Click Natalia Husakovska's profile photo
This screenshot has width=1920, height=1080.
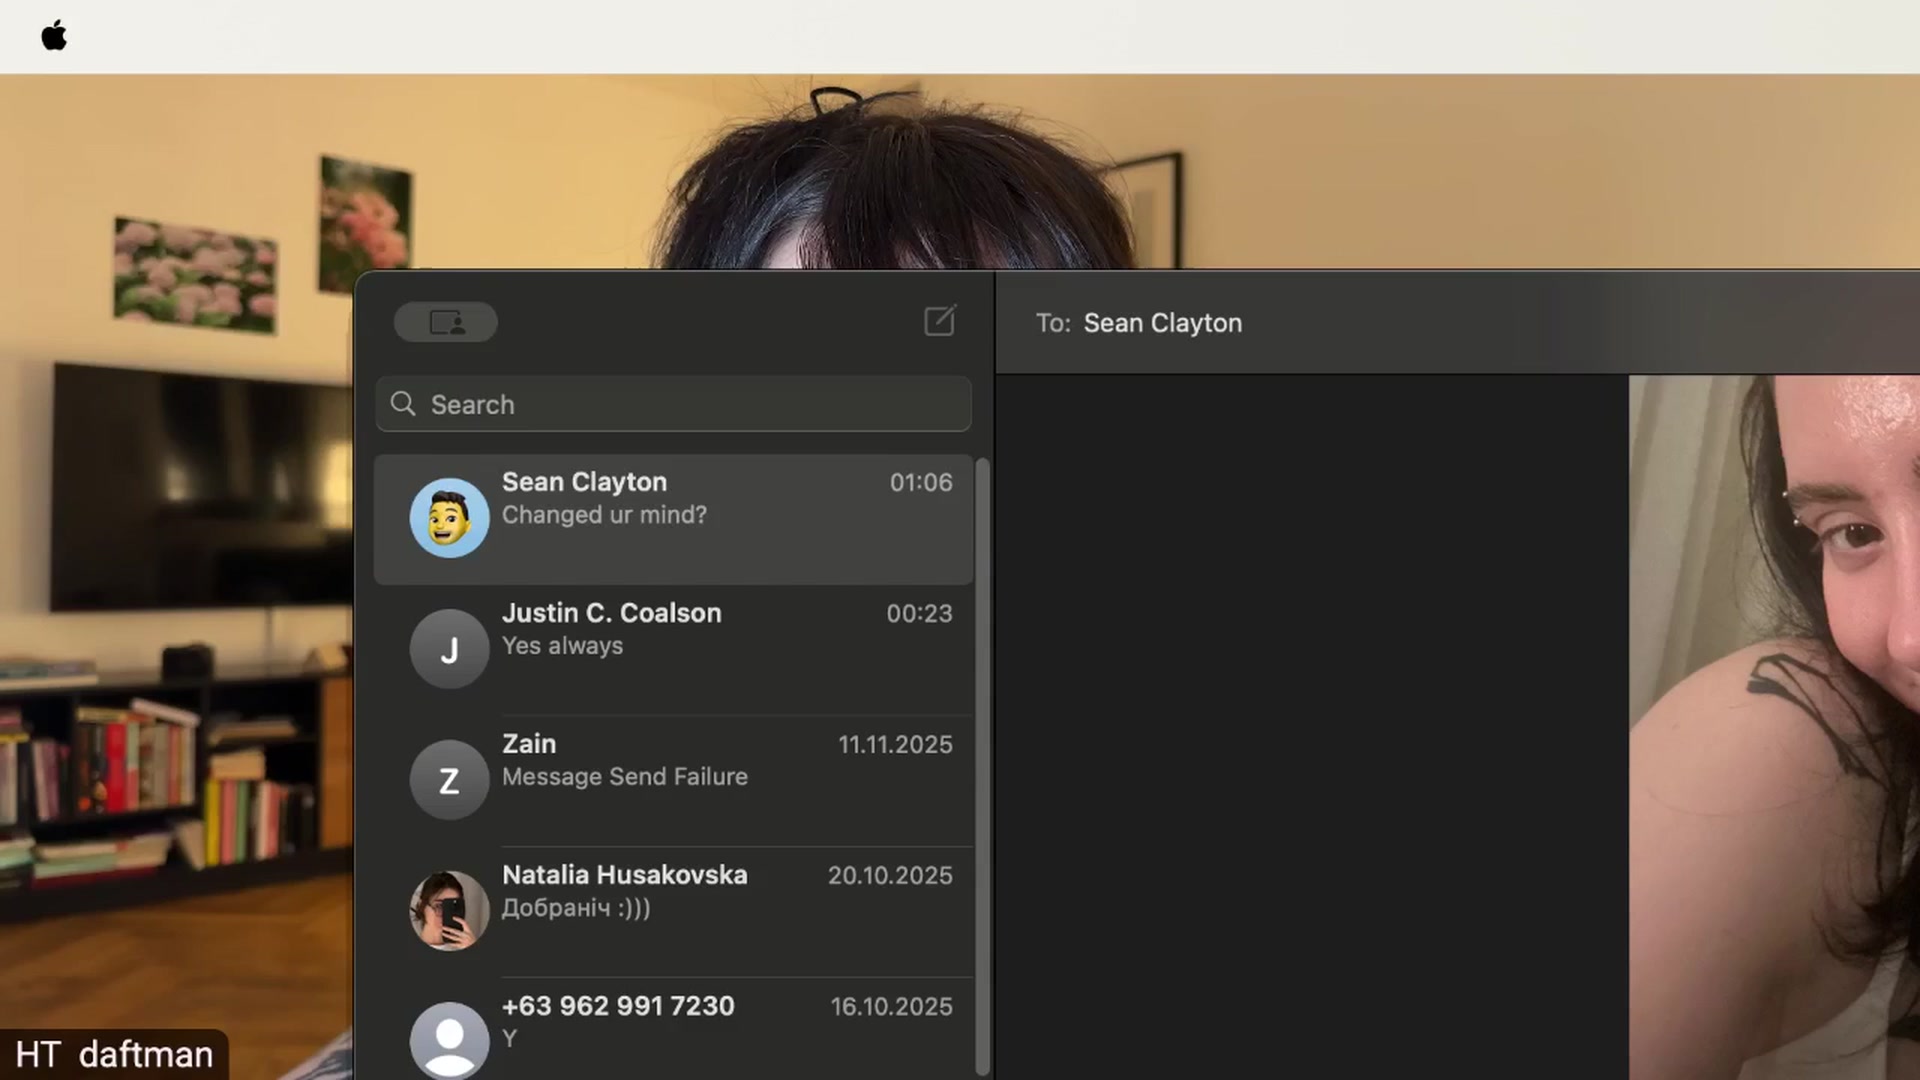point(449,911)
